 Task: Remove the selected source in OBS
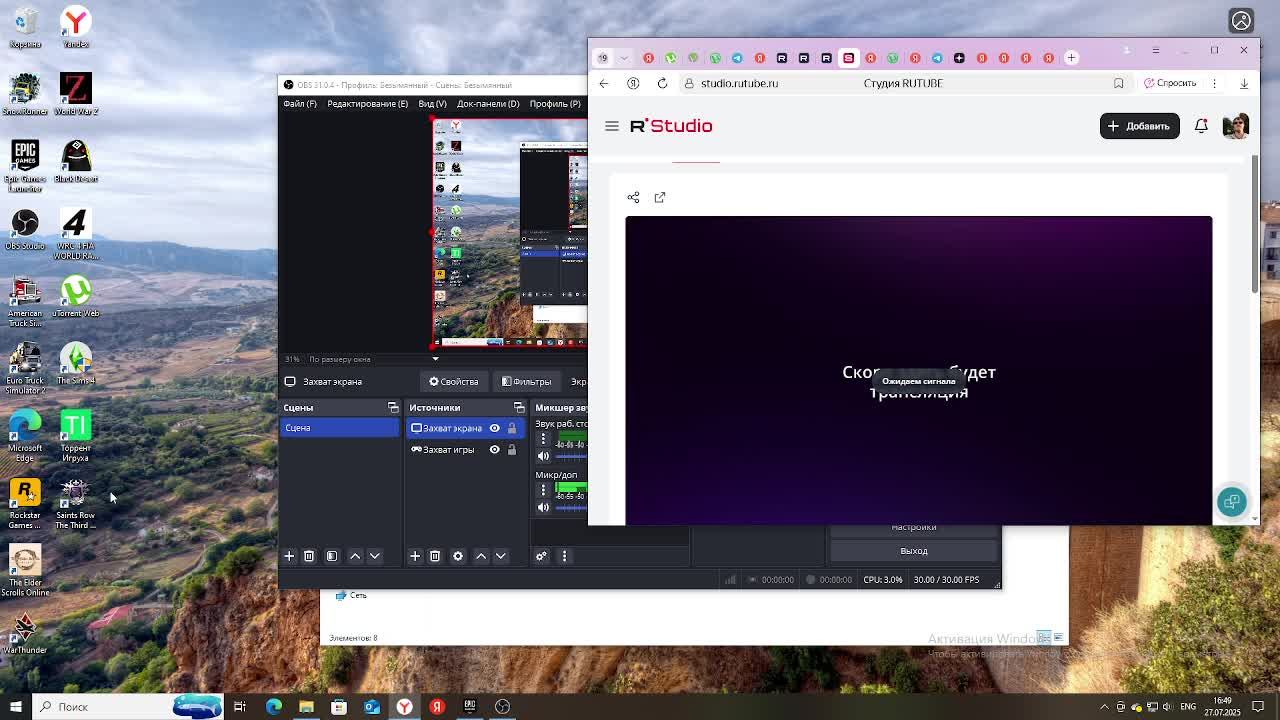click(x=435, y=556)
